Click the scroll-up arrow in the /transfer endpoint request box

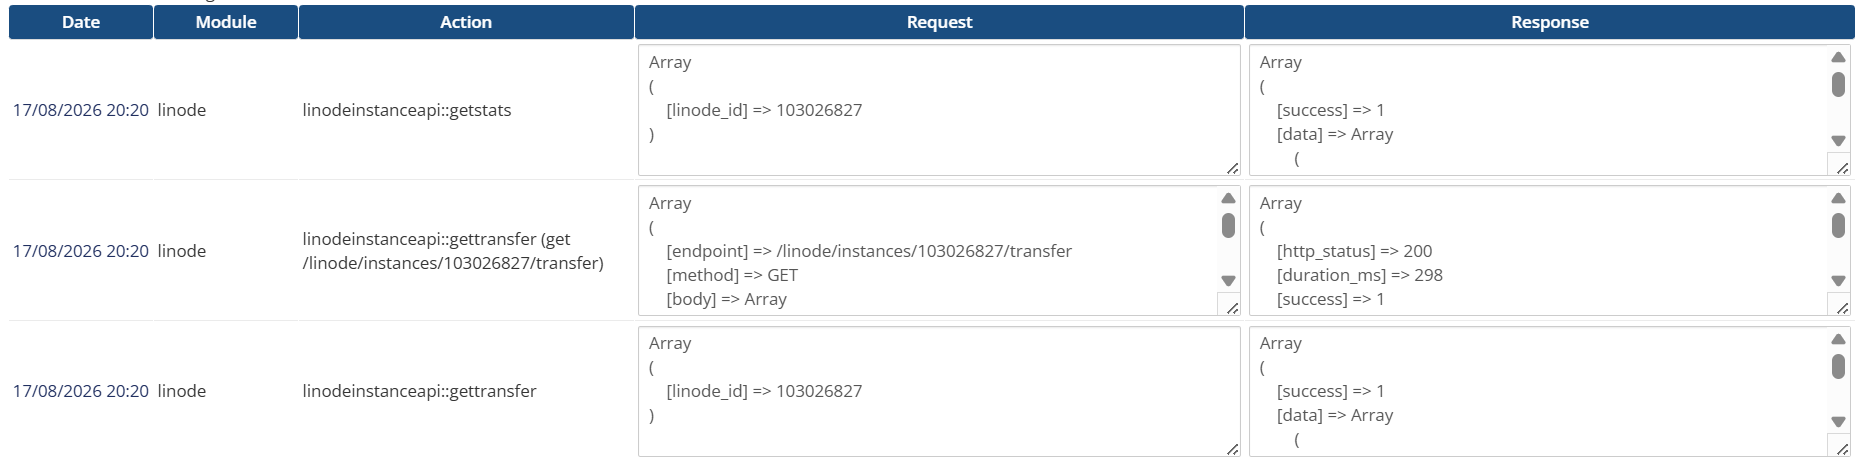(1228, 199)
